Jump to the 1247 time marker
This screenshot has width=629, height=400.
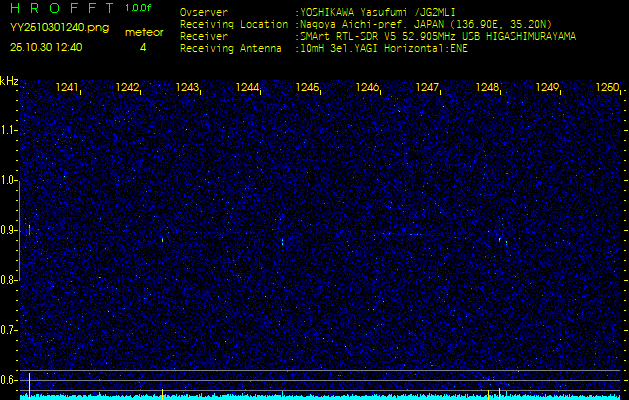427,88
